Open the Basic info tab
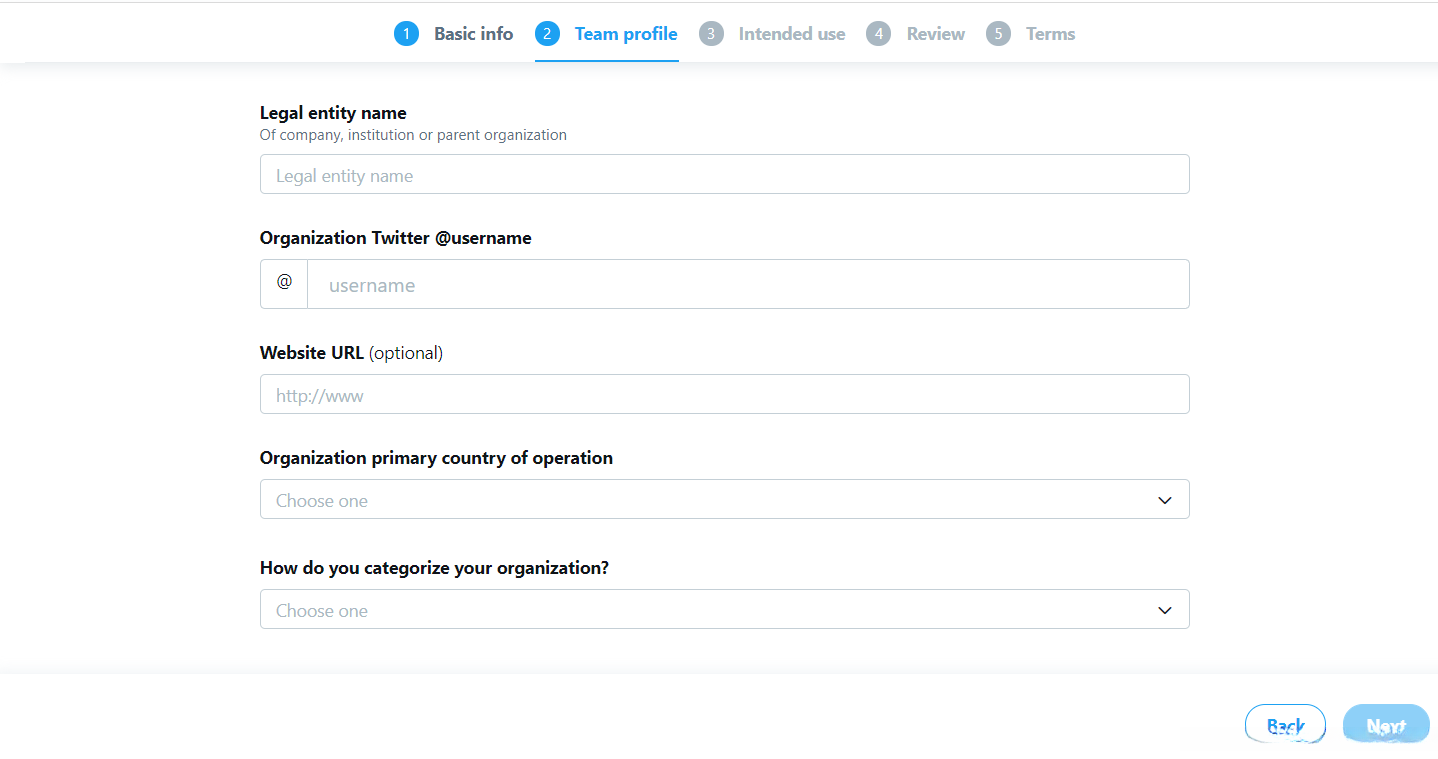 tap(473, 34)
